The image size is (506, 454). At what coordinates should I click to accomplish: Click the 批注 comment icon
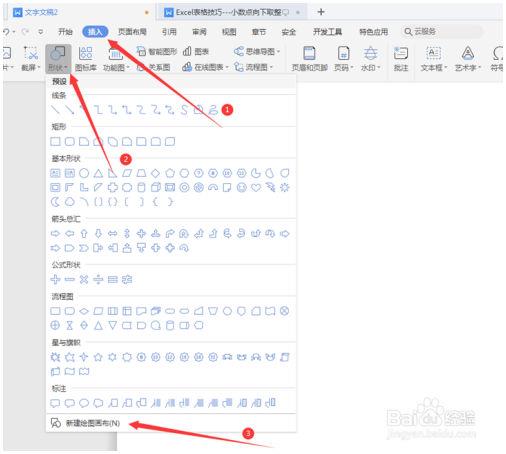click(x=401, y=53)
